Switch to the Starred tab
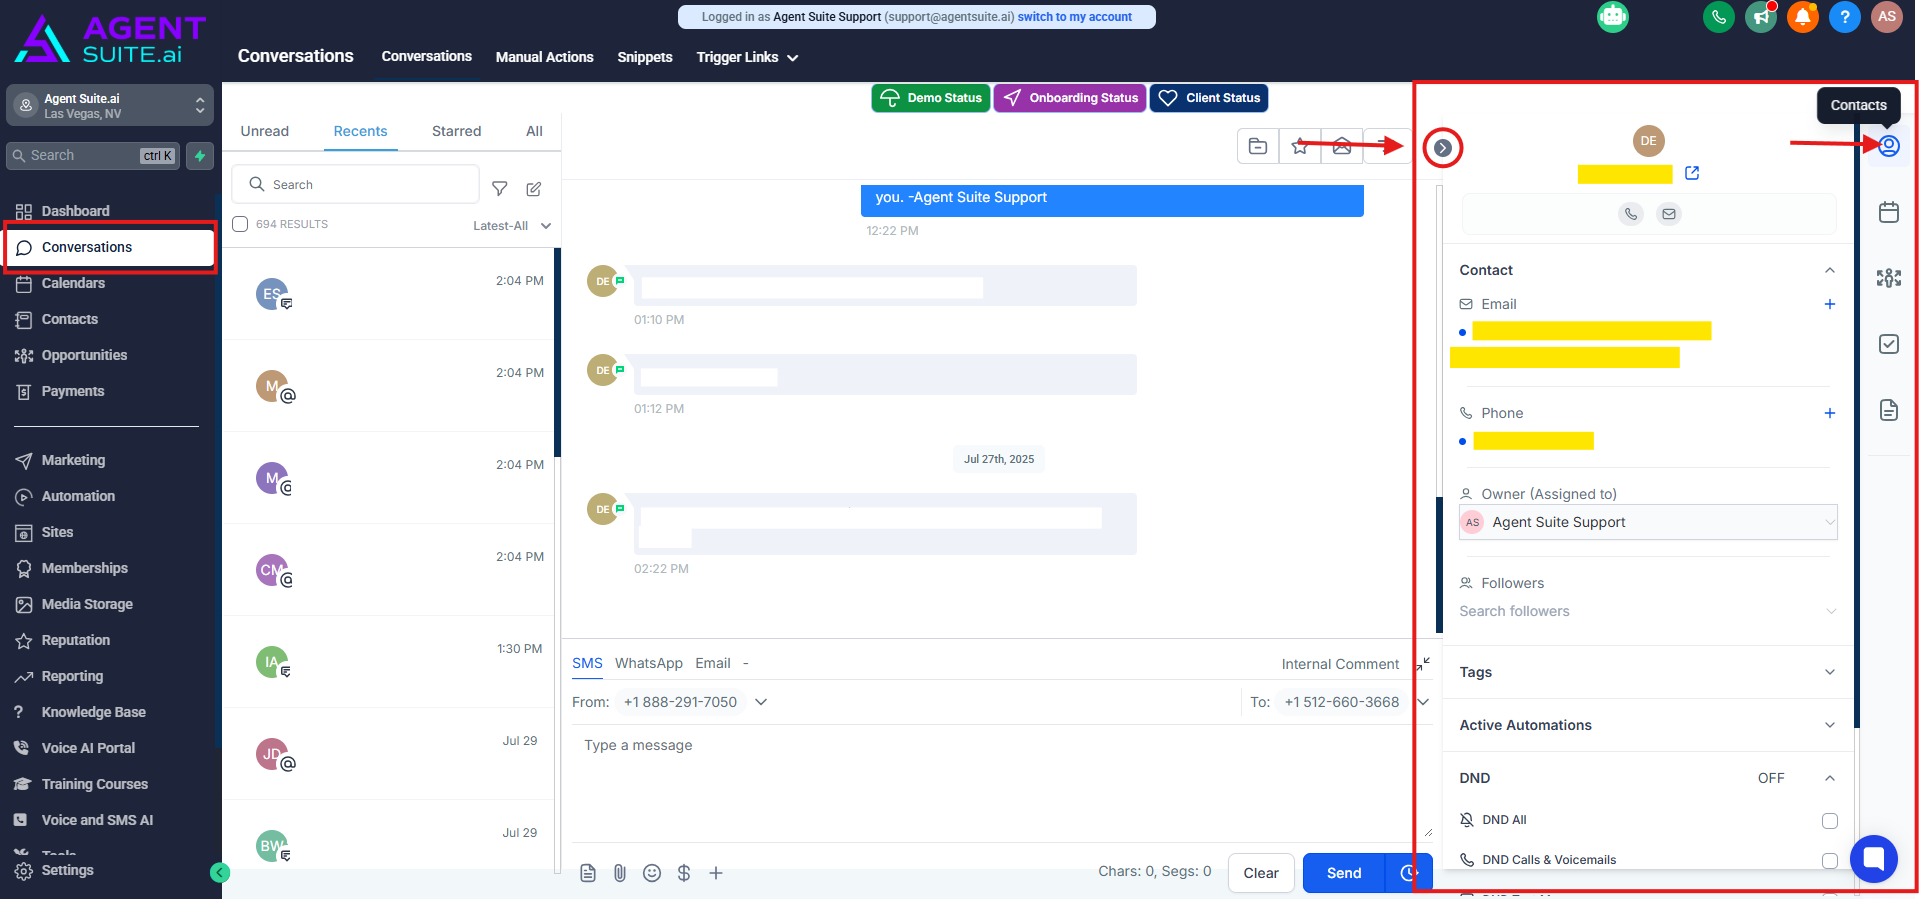This screenshot has width=1919, height=899. point(457,131)
